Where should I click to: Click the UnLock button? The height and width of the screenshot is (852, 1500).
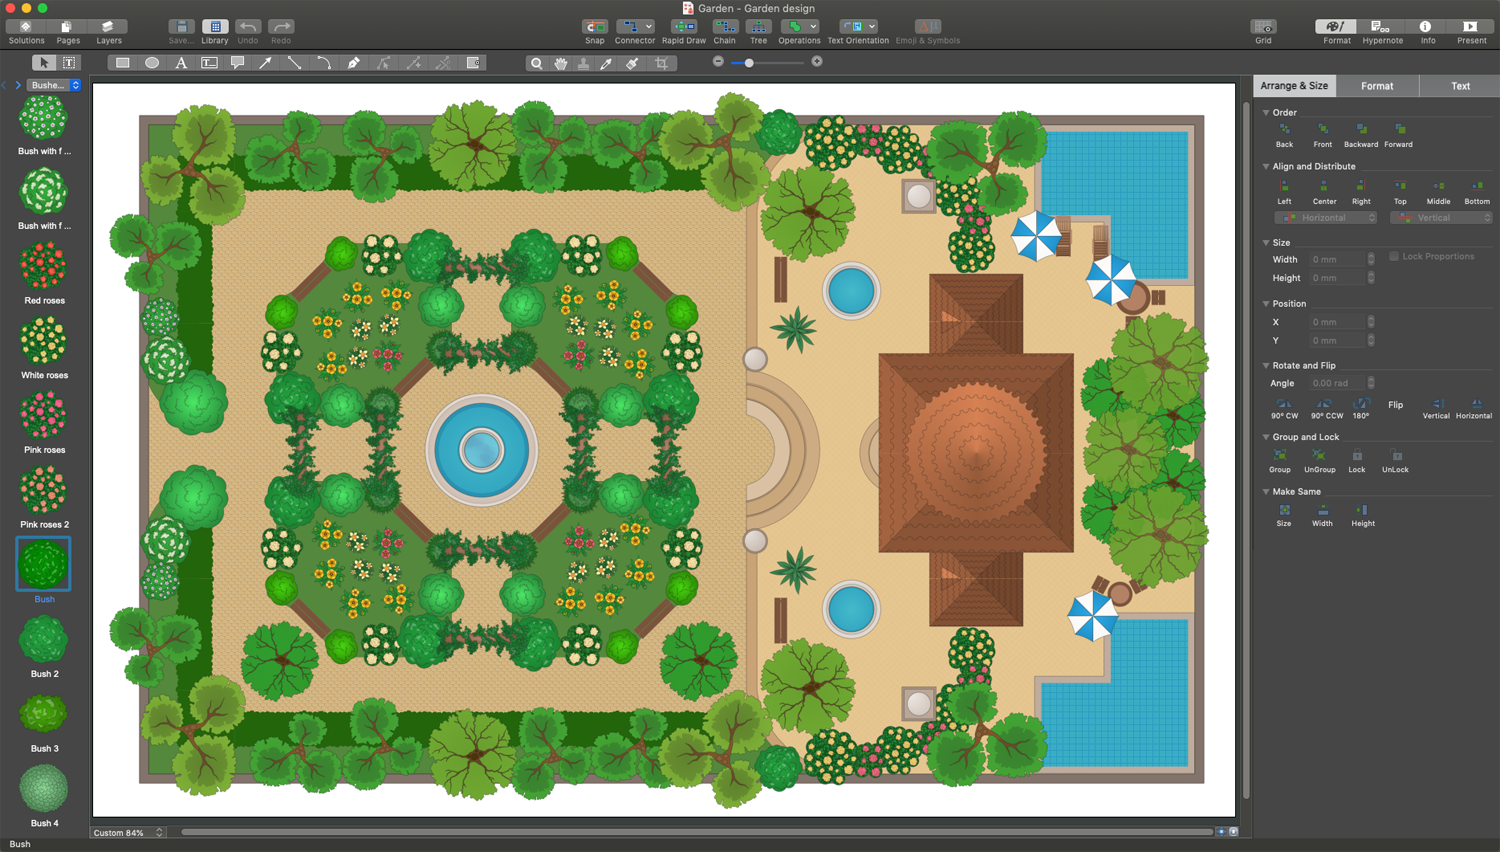(x=1395, y=461)
